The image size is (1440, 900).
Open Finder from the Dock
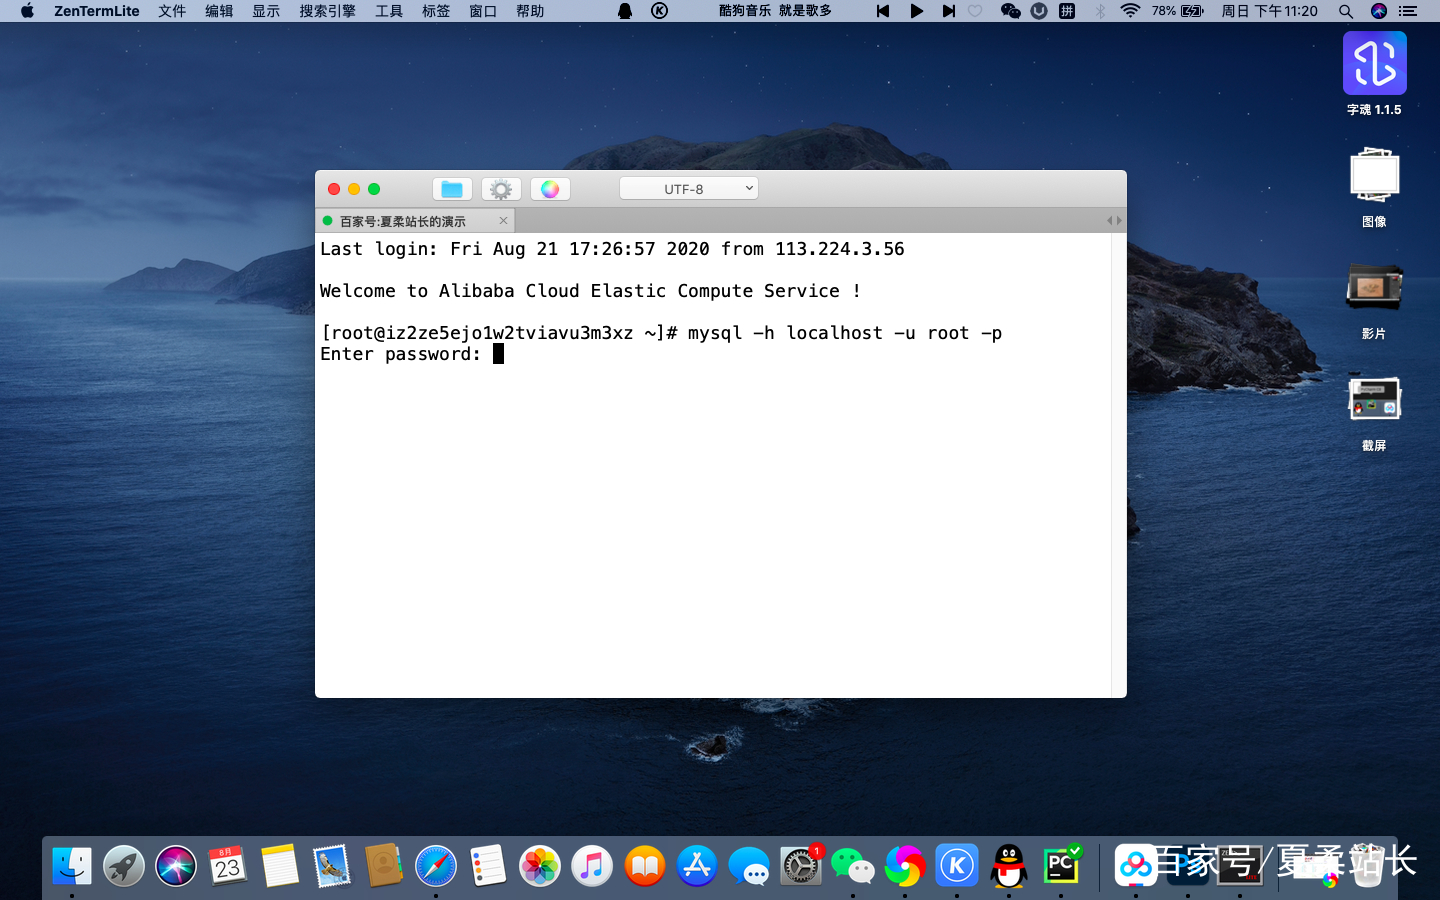pos(72,866)
